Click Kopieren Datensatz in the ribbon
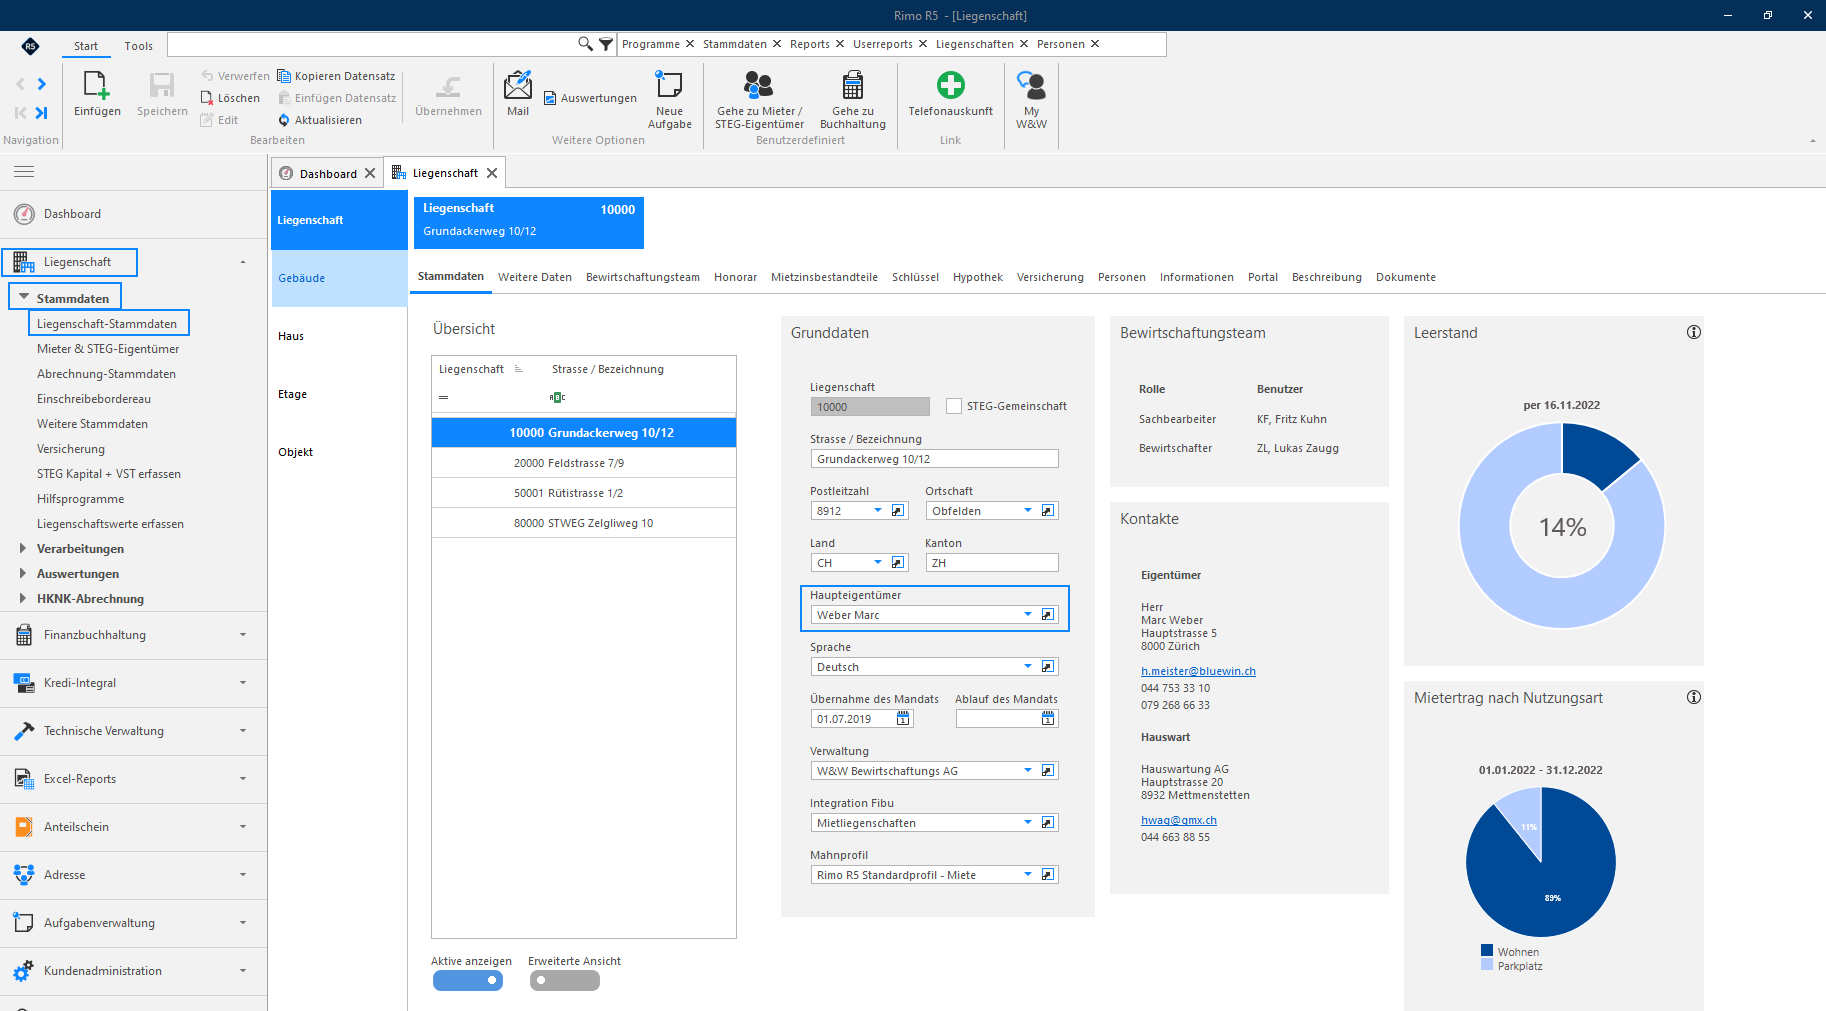This screenshot has width=1826, height=1011. (x=336, y=76)
